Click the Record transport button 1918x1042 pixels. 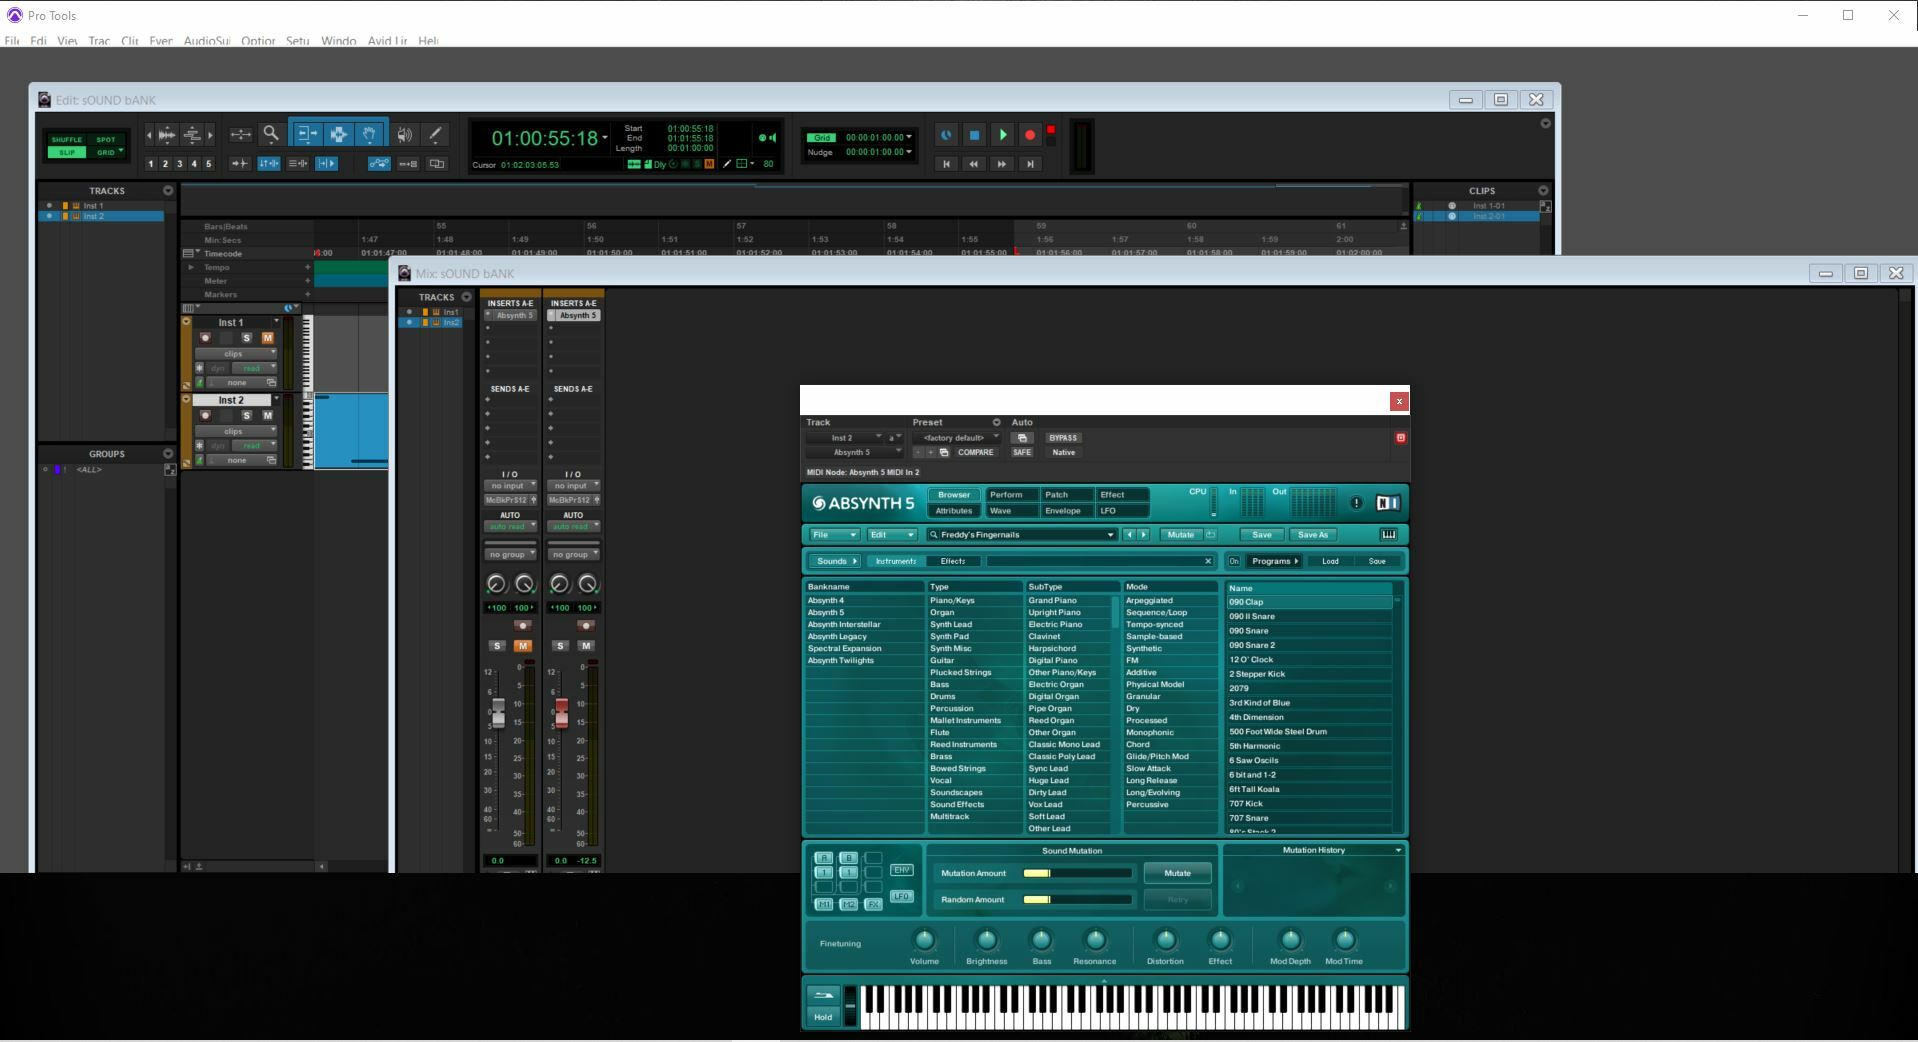pos(1029,135)
